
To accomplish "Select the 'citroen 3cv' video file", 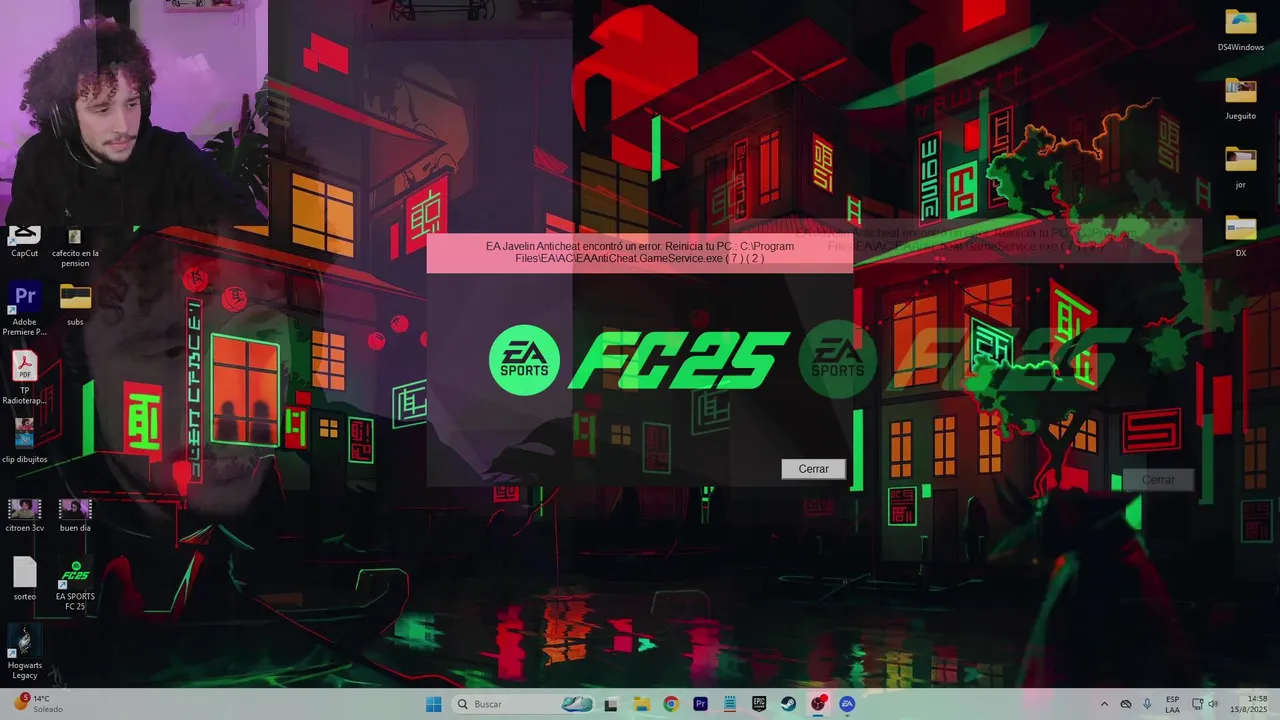I will 25,514.
